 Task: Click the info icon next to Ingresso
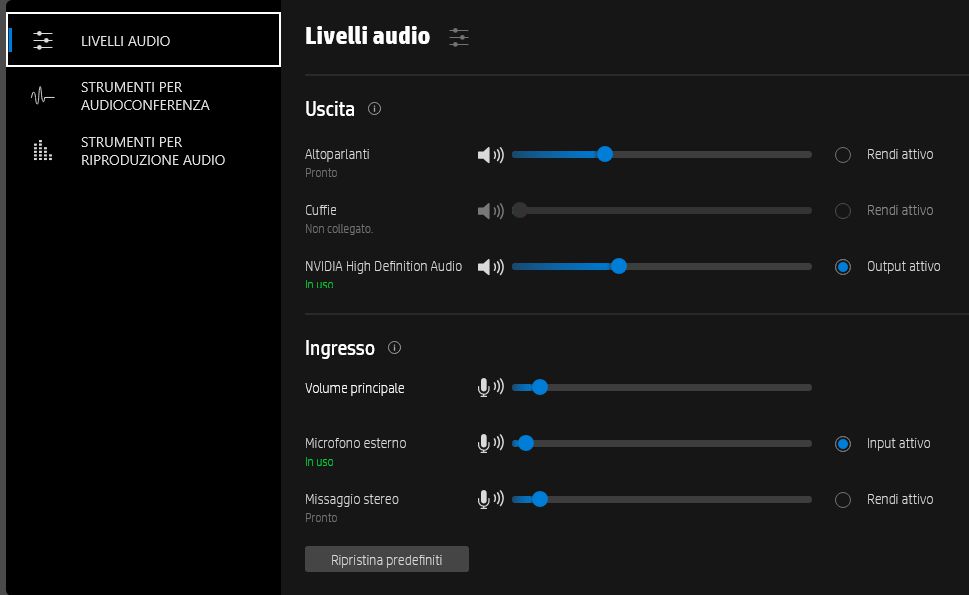pos(394,348)
